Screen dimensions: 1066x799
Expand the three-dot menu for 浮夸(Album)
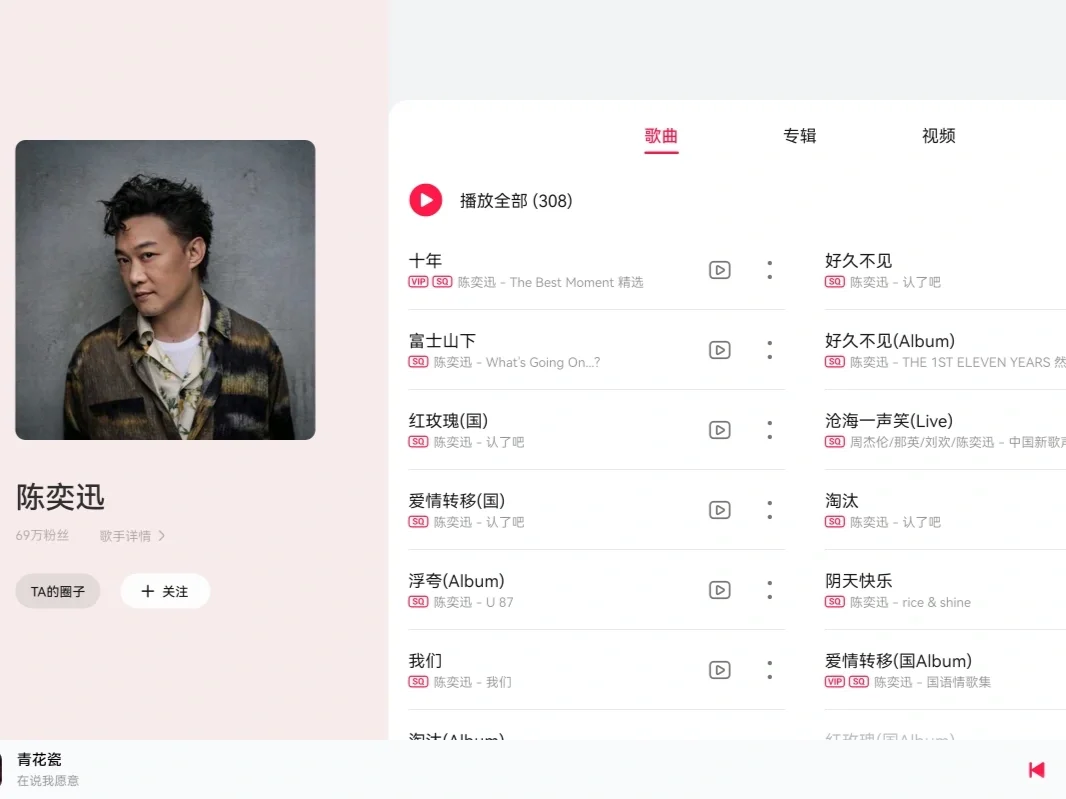(x=770, y=590)
